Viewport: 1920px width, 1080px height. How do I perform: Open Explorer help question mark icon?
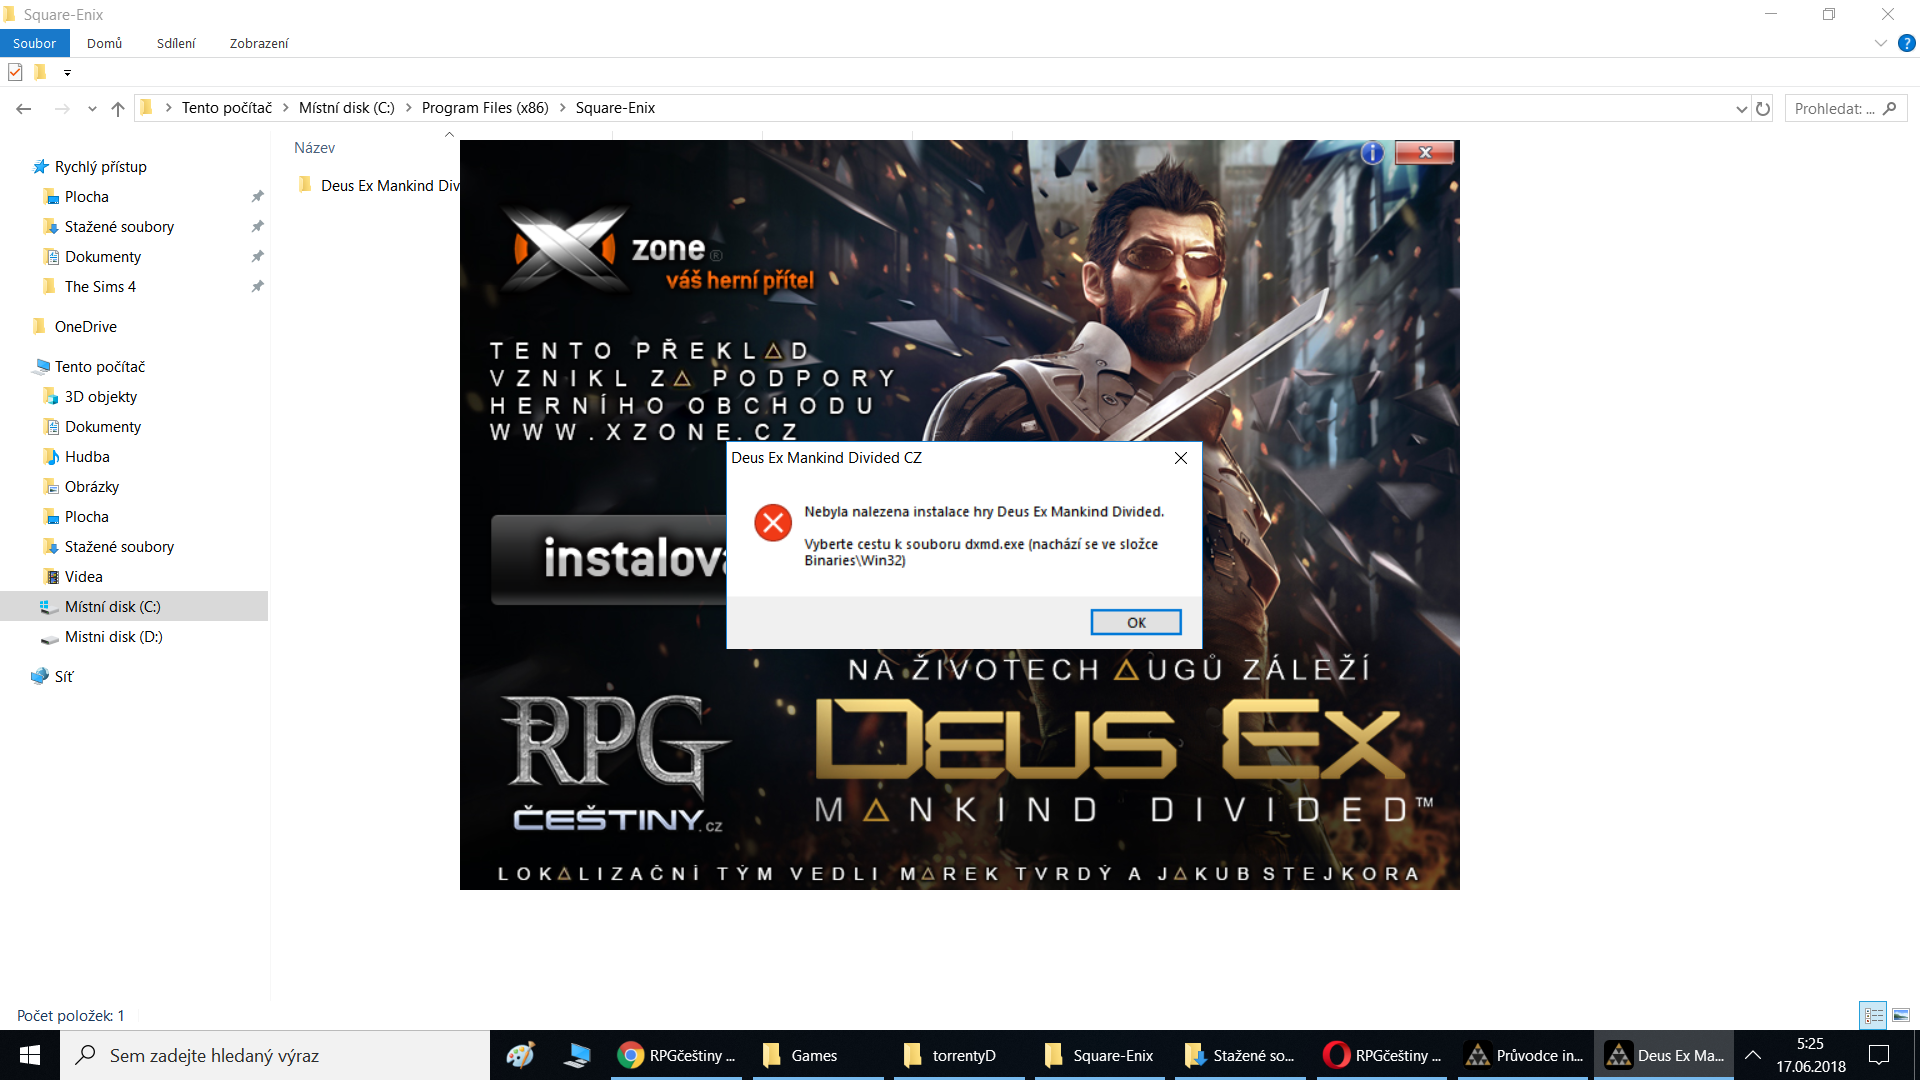click(1907, 43)
